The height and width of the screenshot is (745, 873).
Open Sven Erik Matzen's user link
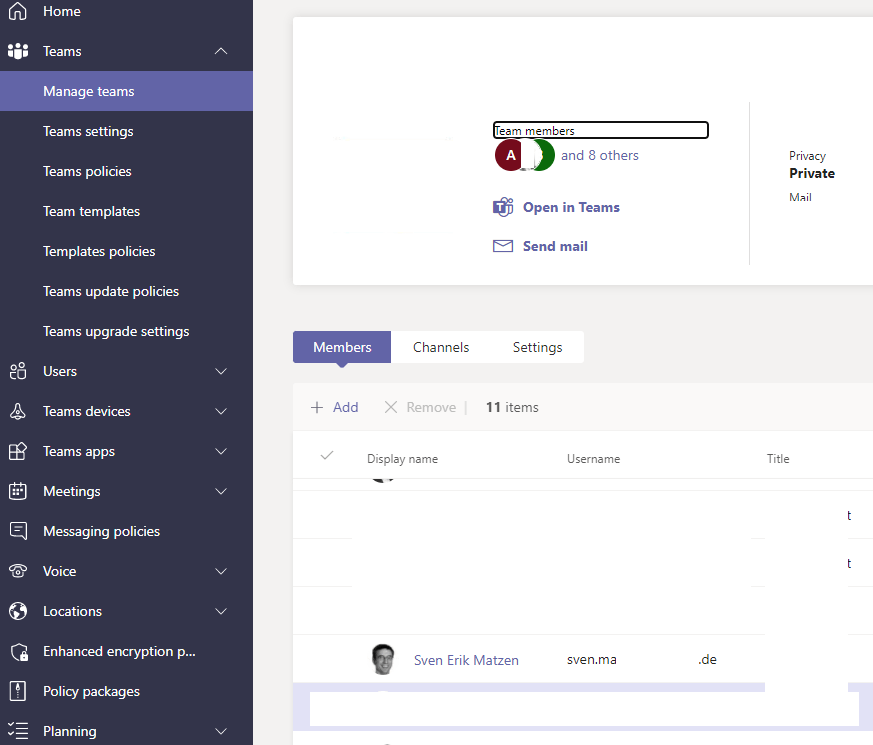click(466, 660)
